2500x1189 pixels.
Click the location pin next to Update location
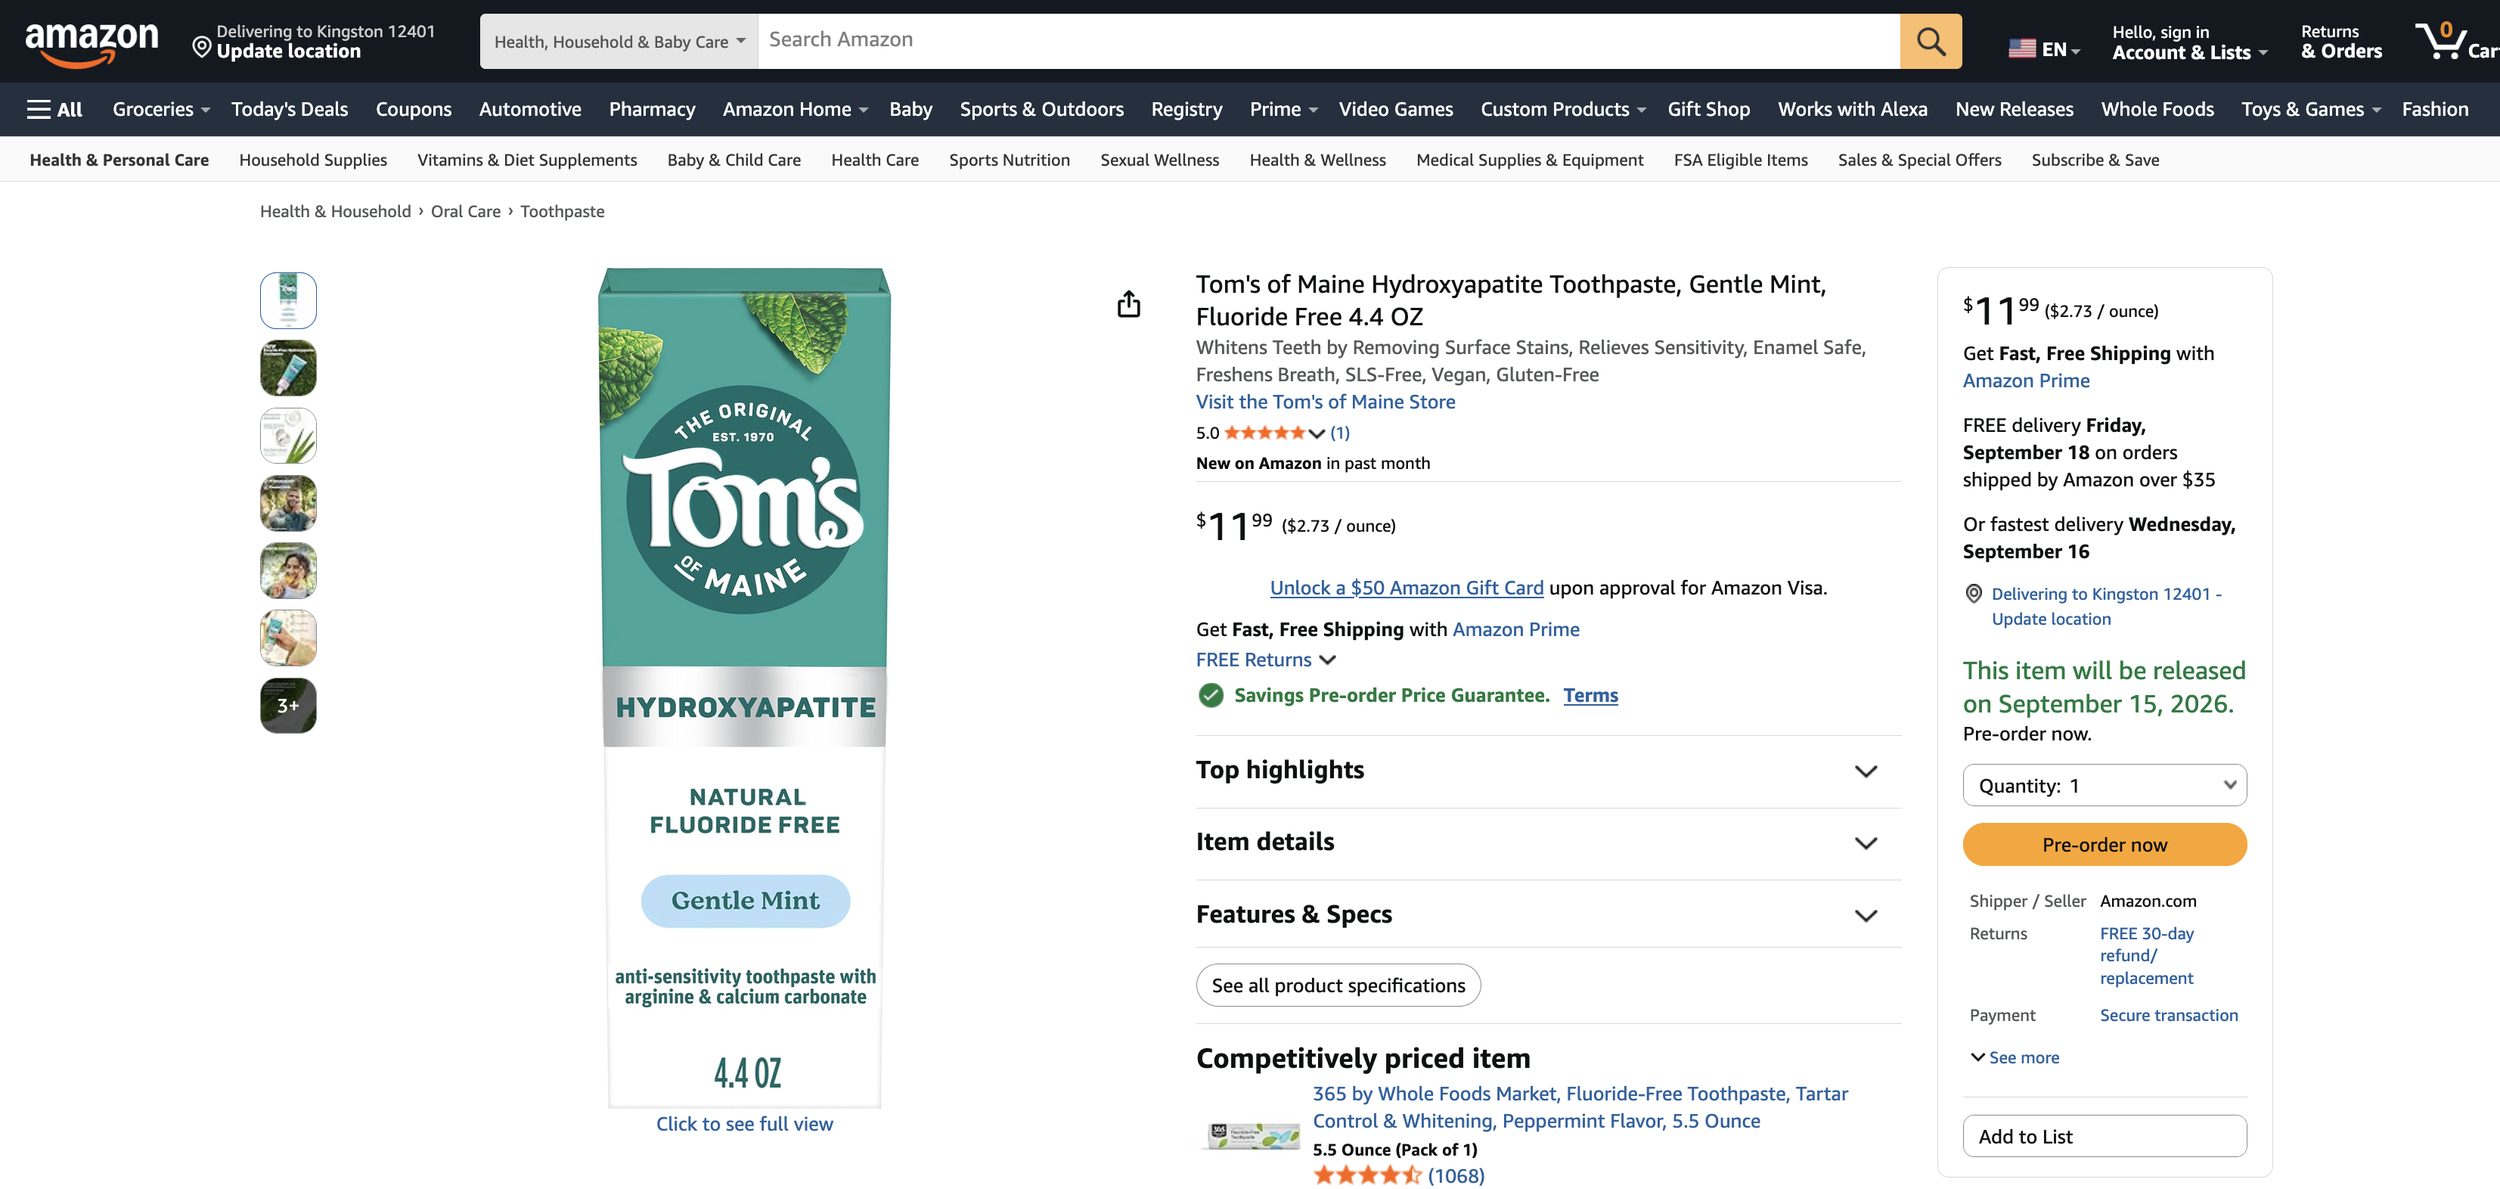pos(201,47)
